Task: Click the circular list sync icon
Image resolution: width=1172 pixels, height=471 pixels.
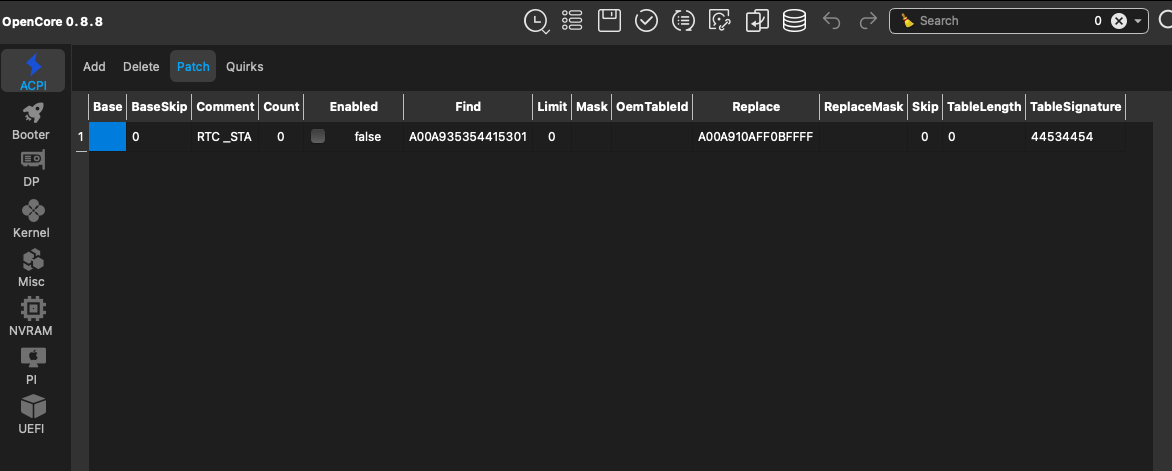Action: pos(683,21)
